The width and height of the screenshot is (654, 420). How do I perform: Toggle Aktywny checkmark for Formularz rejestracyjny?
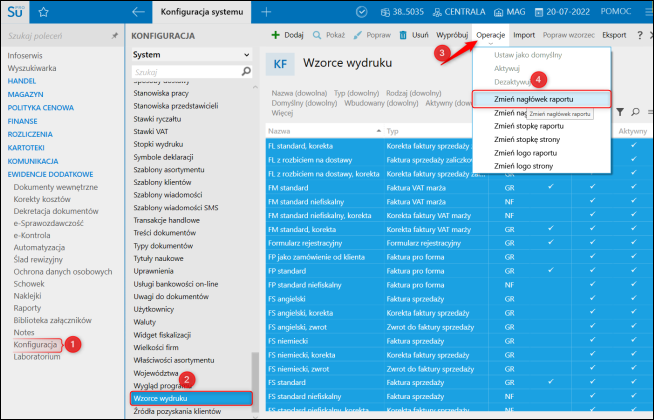coord(634,242)
